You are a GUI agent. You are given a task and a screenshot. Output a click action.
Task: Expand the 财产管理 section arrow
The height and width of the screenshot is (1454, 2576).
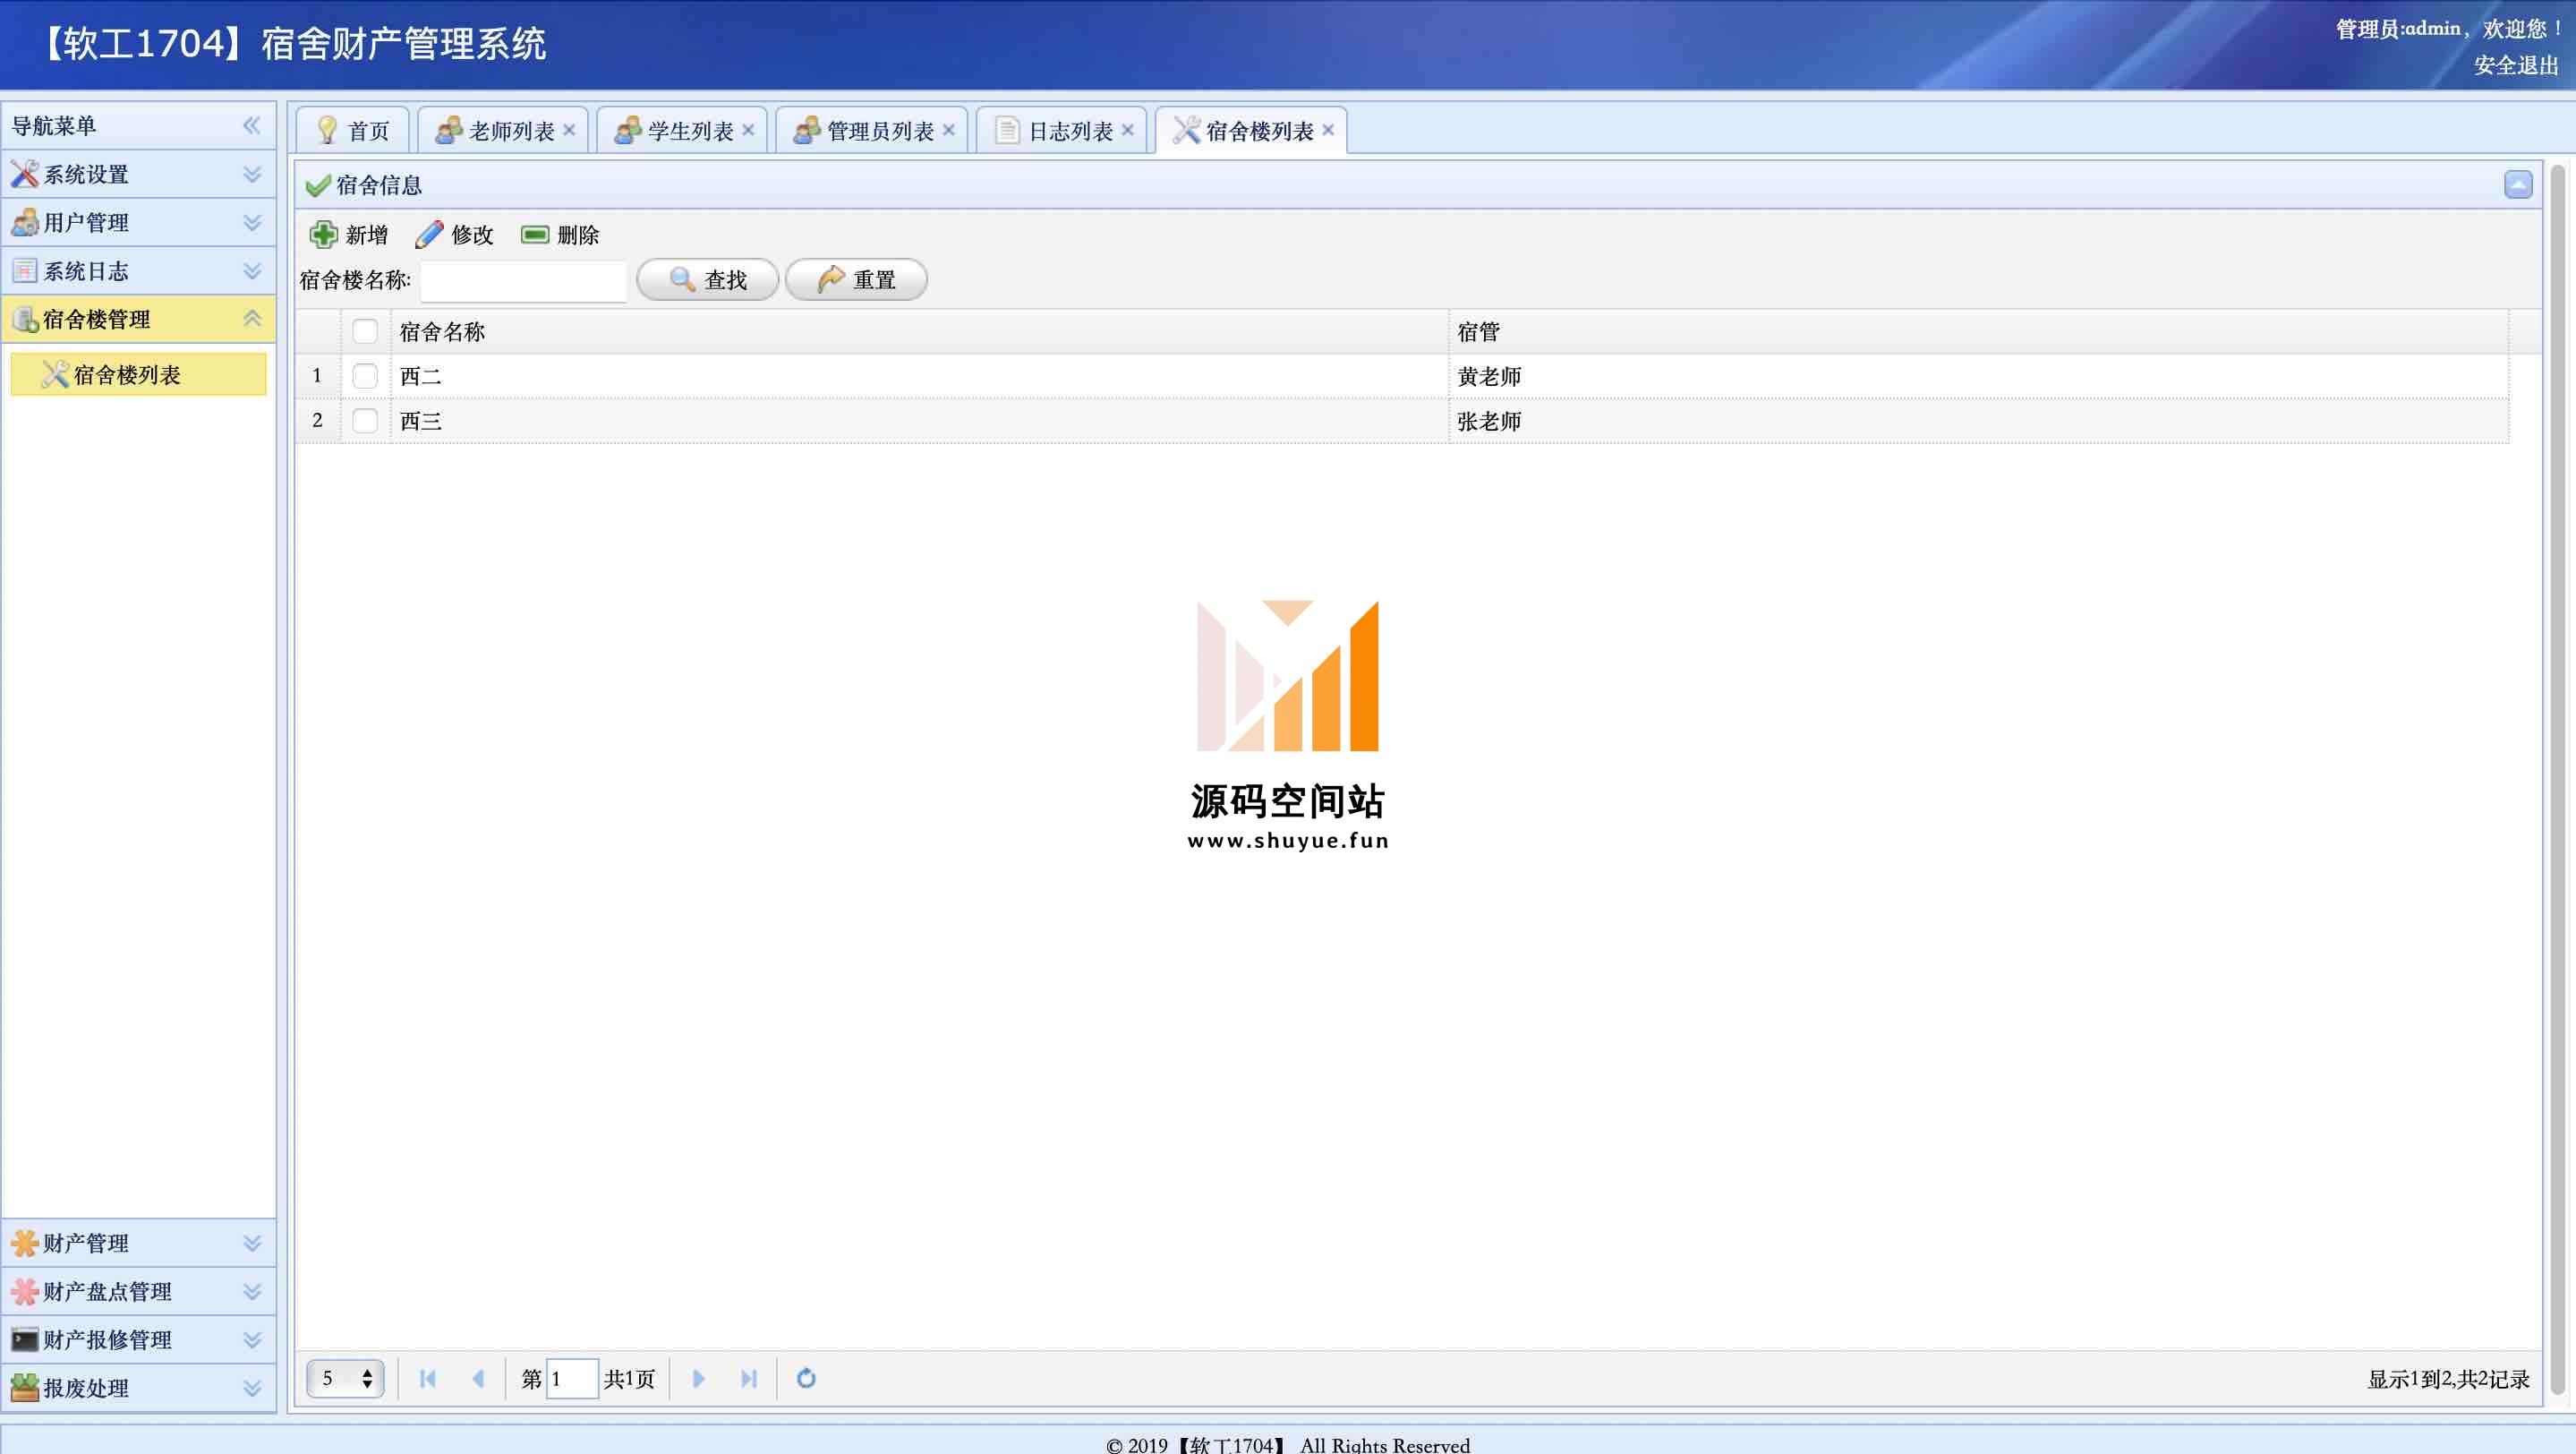252,1243
